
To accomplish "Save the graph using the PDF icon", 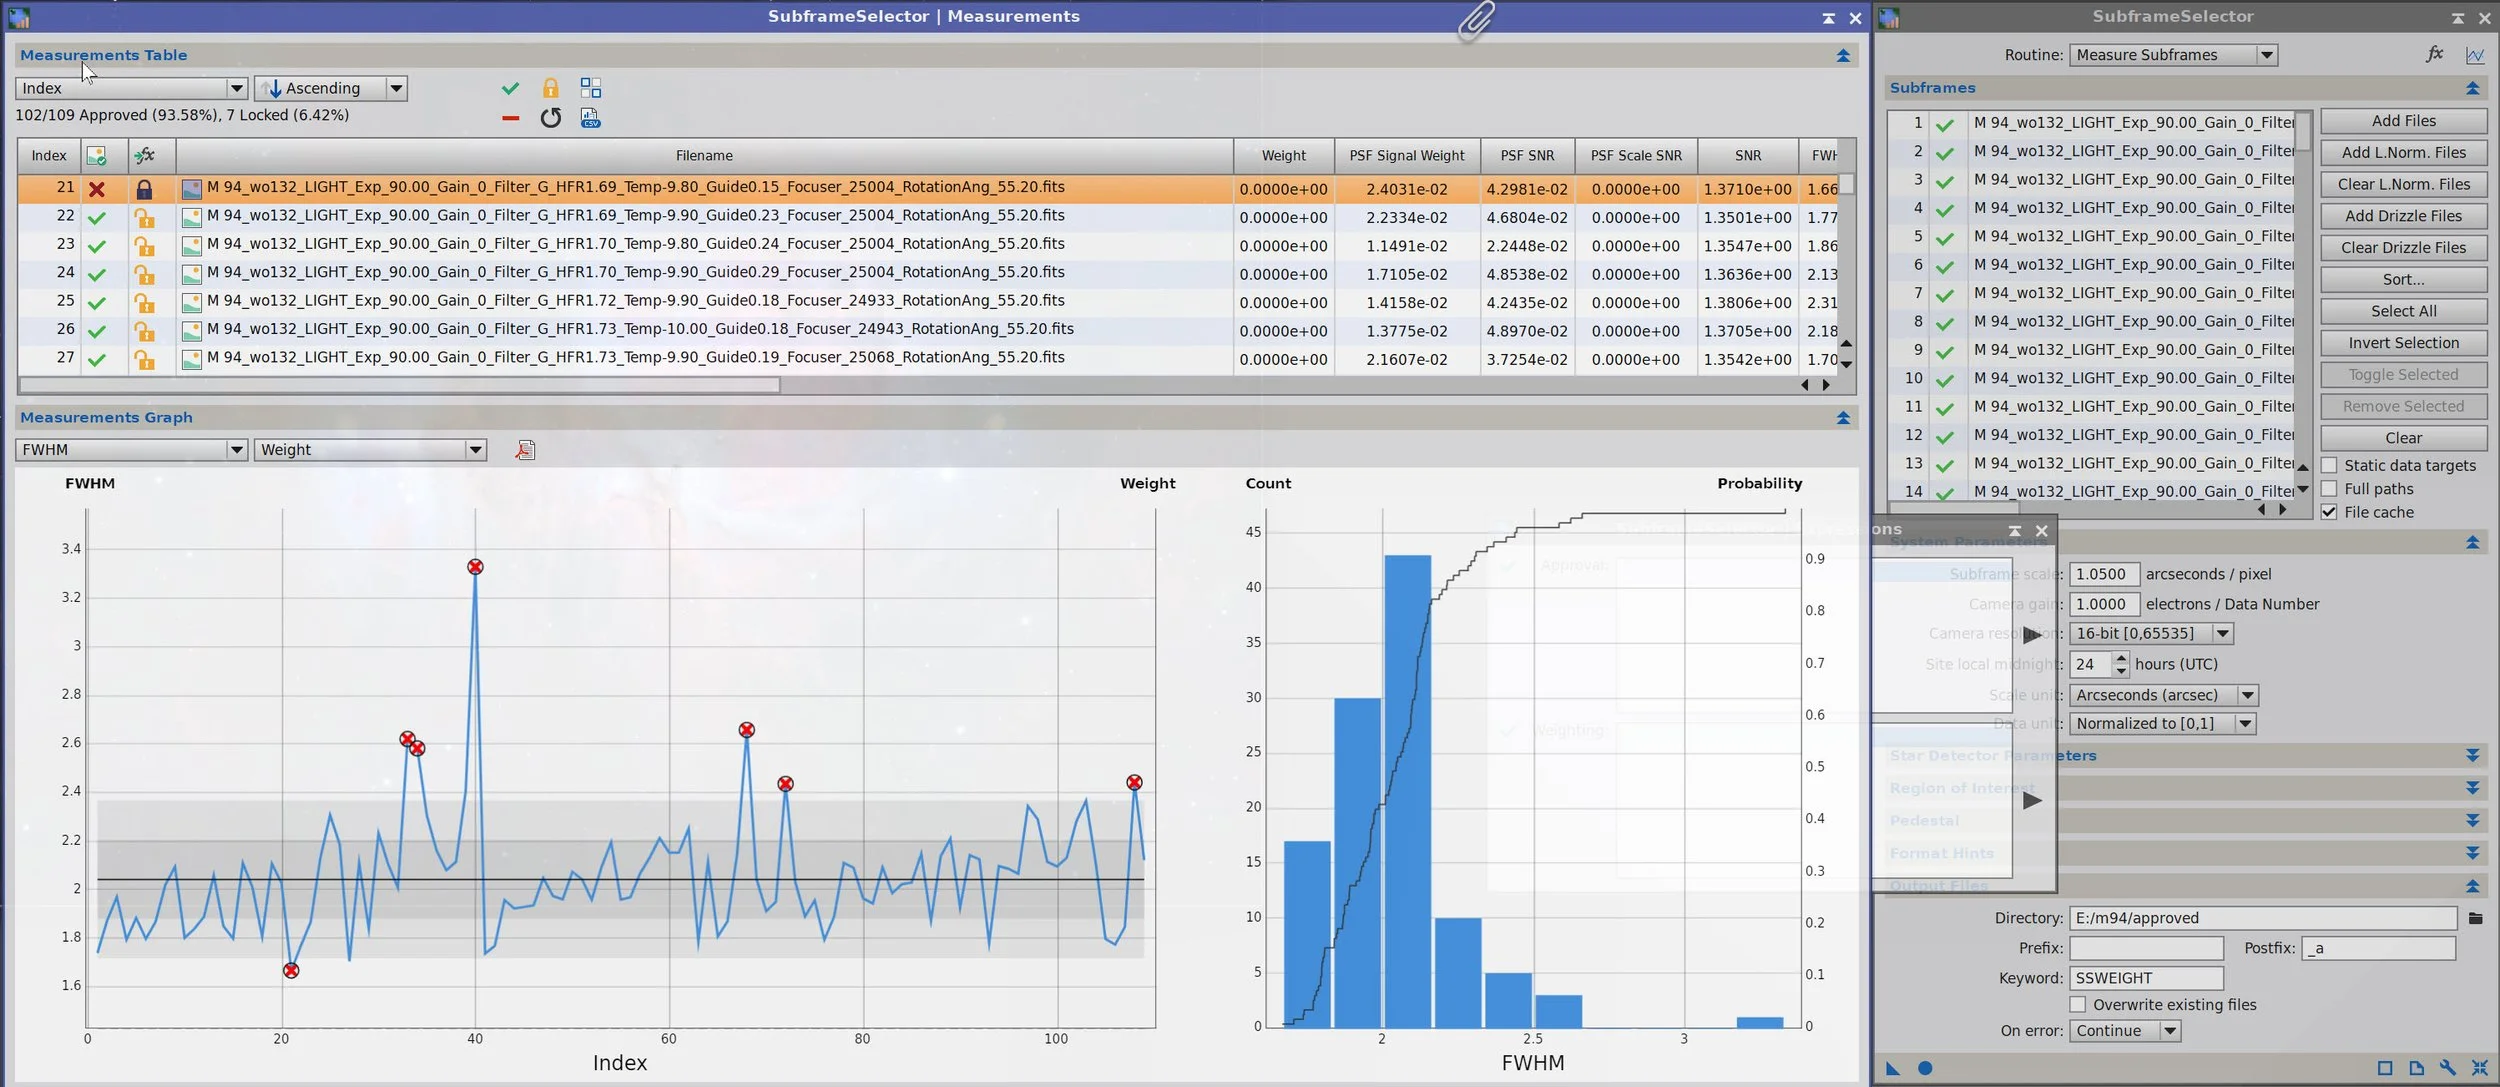I will [525, 450].
